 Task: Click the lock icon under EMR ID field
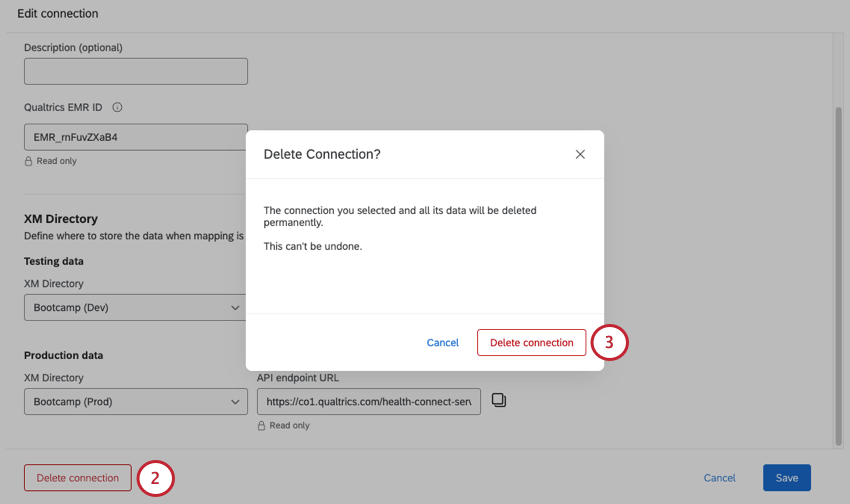[x=29, y=161]
